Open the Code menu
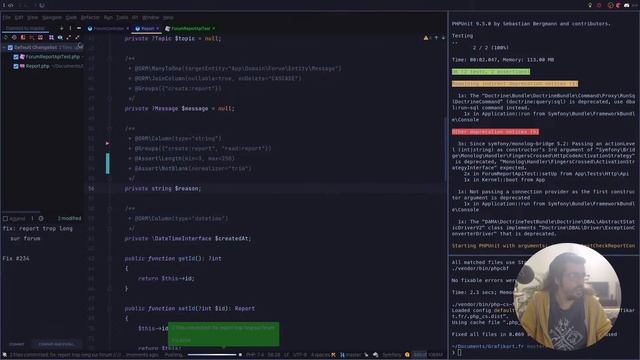Image resolution: width=640 pixels, height=360 pixels. pos(71,18)
